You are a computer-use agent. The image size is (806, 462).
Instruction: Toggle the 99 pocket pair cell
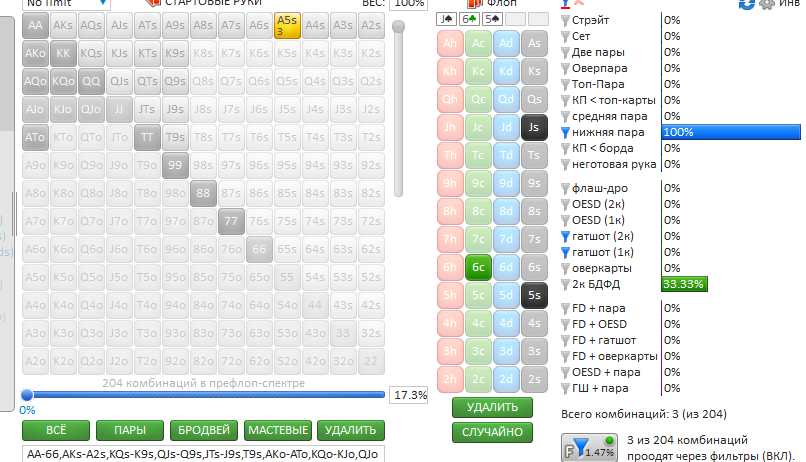click(175, 165)
